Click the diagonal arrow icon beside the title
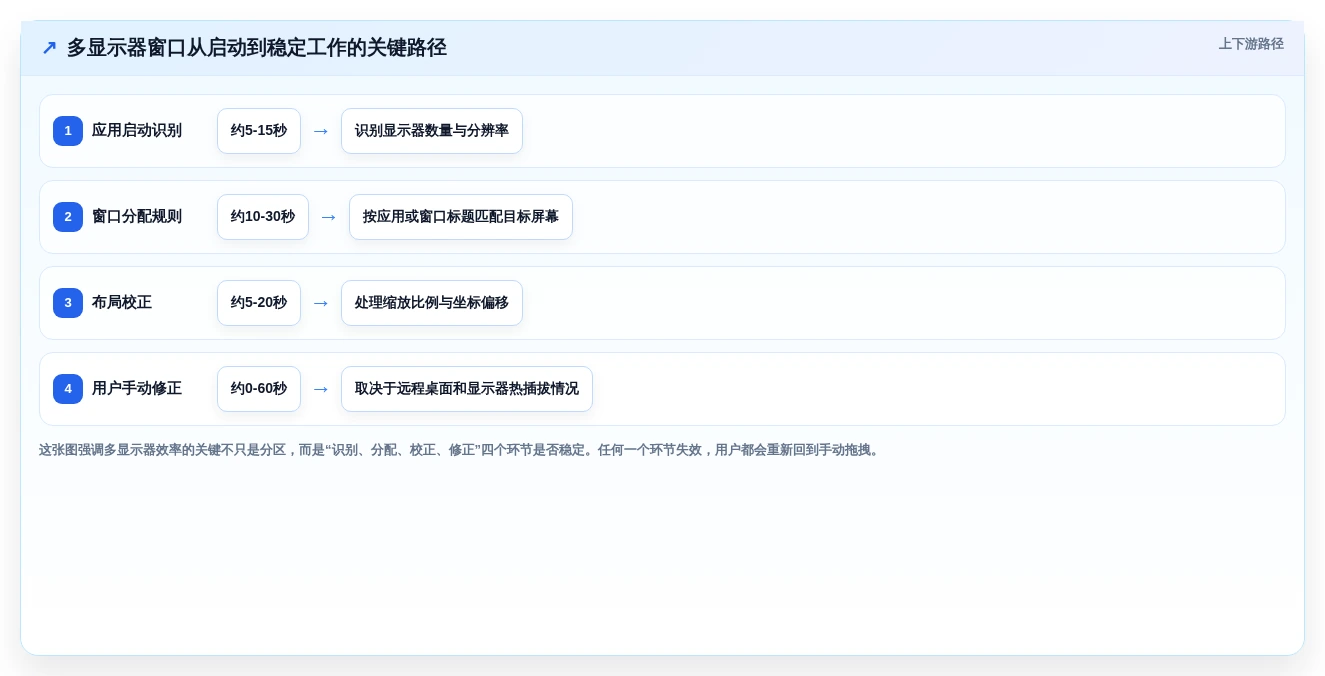The image size is (1325, 676). [x=49, y=47]
